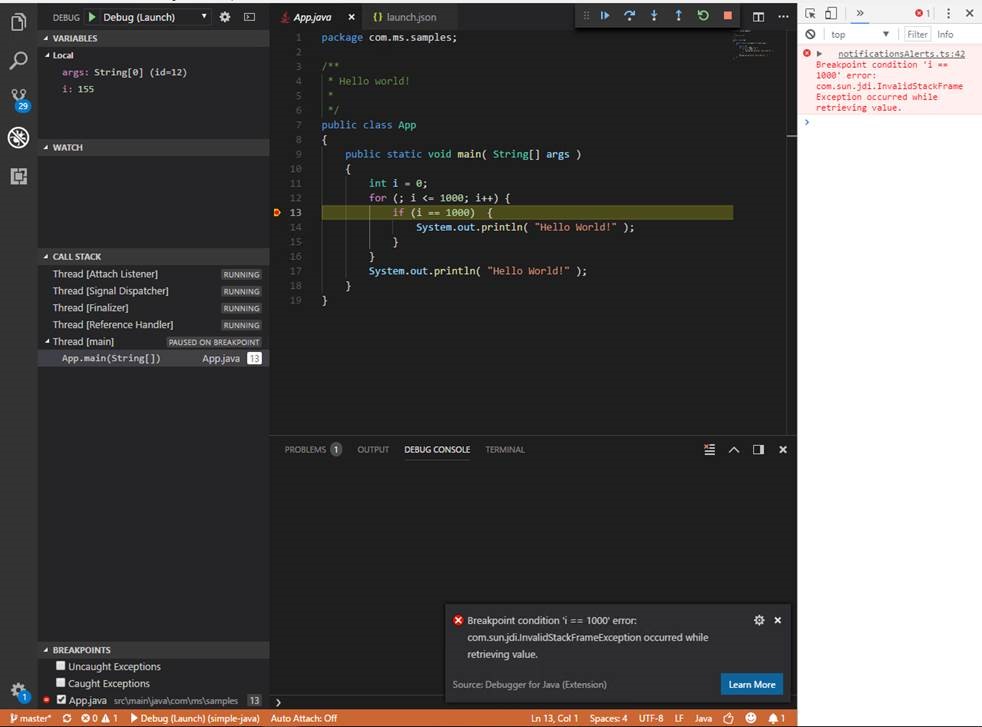The image size is (982, 727).
Task: Open the PROBLEMS panel tab
Action: (313, 450)
